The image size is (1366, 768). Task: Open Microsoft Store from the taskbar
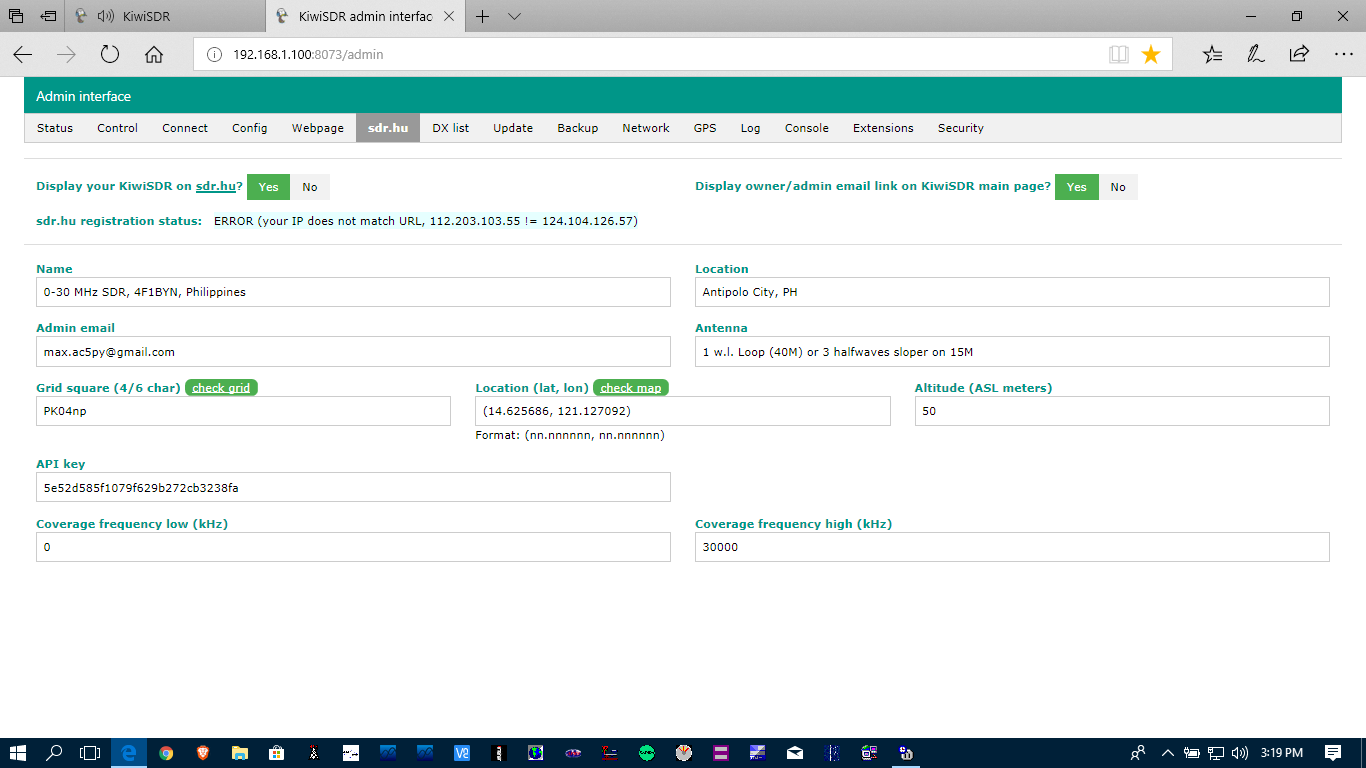coord(277,753)
